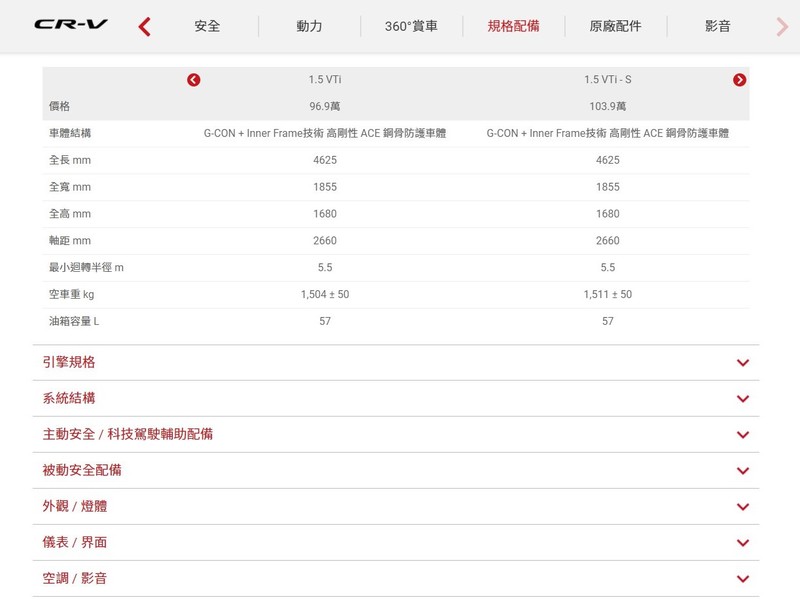Click the 價格 row label
The width and height of the screenshot is (800, 600).
(59, 106)
